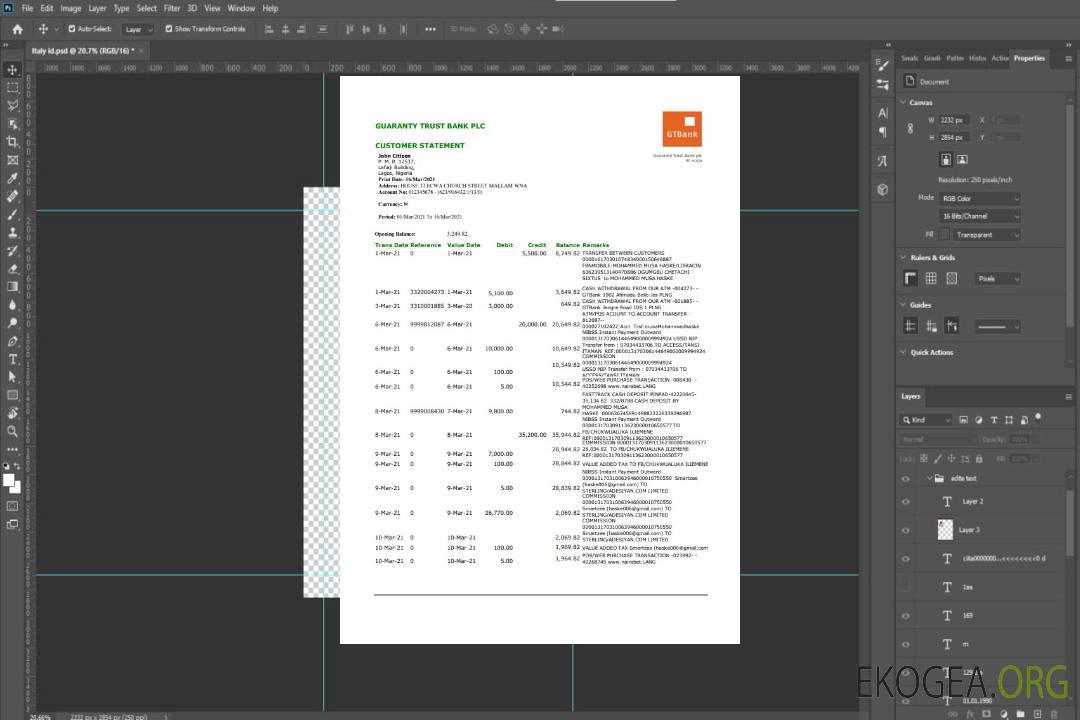
Task: Select the Brush tool
Action: coord(12,214)
